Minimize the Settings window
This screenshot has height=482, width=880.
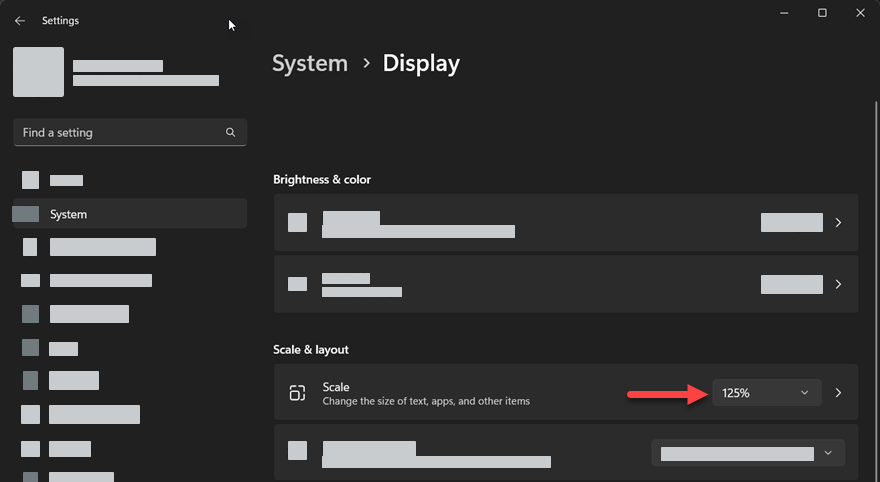[x=783, y=13]
